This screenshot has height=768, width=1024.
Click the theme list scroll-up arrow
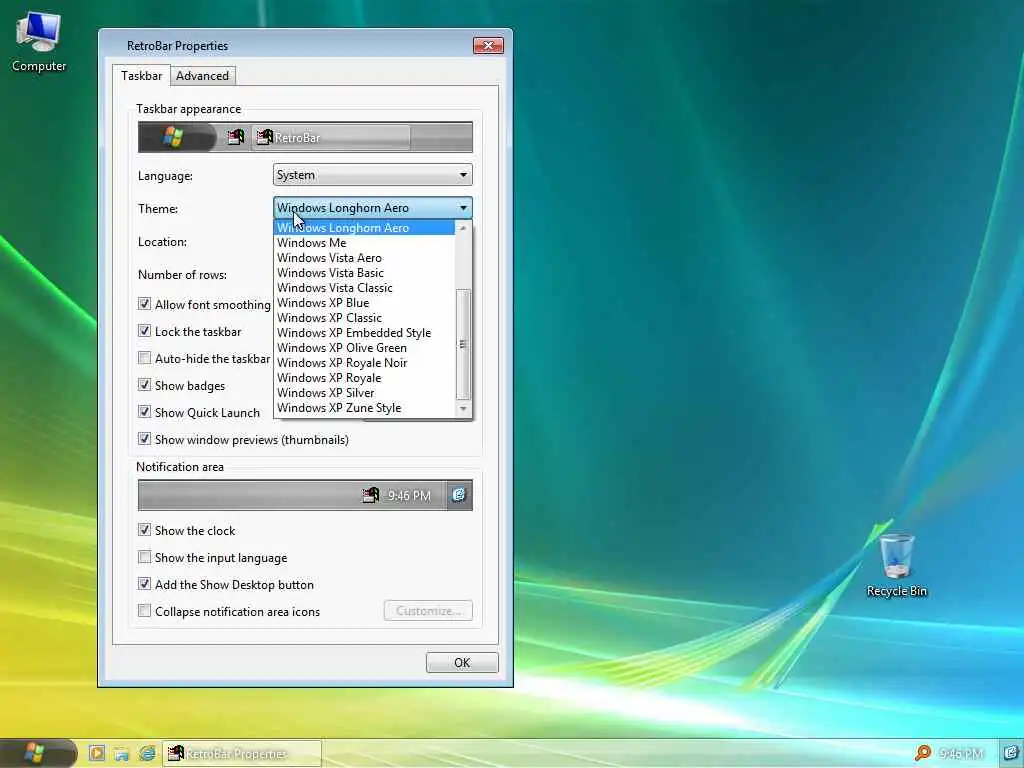pos(463,228)
